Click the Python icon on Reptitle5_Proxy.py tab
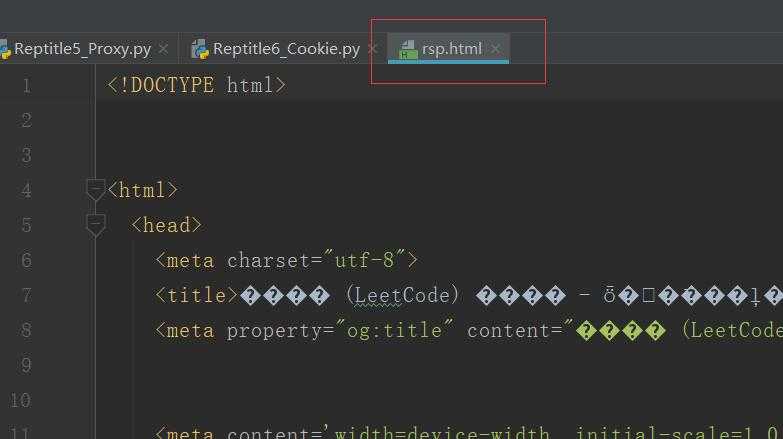This screenshot has height=439, width=783. click(x=5, y=49)
